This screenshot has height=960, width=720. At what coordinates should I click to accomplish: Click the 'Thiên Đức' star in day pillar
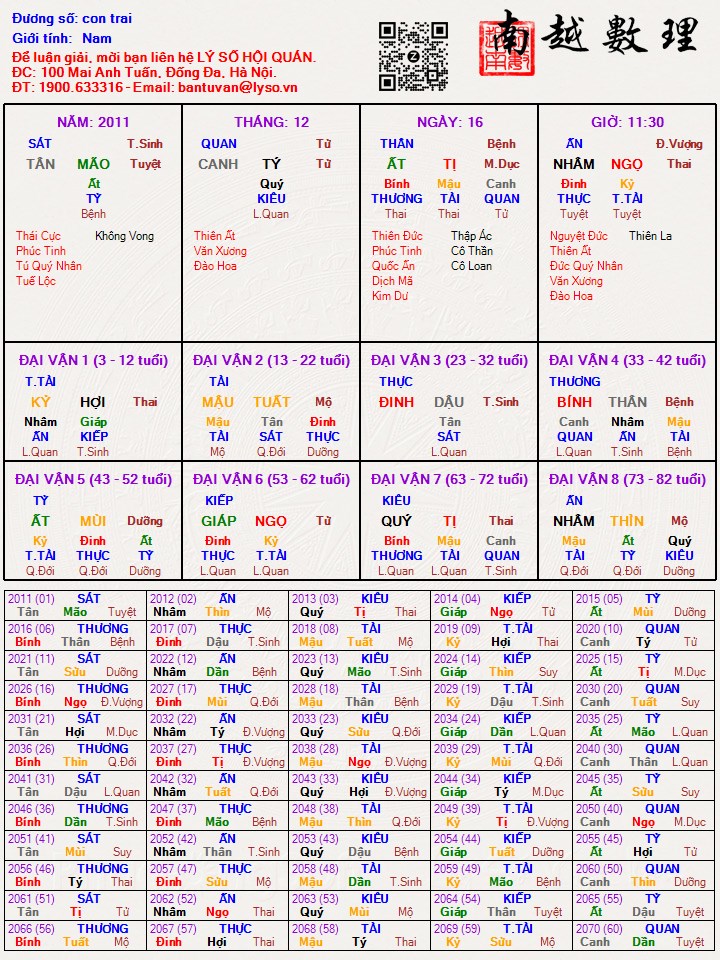(397, 236)
